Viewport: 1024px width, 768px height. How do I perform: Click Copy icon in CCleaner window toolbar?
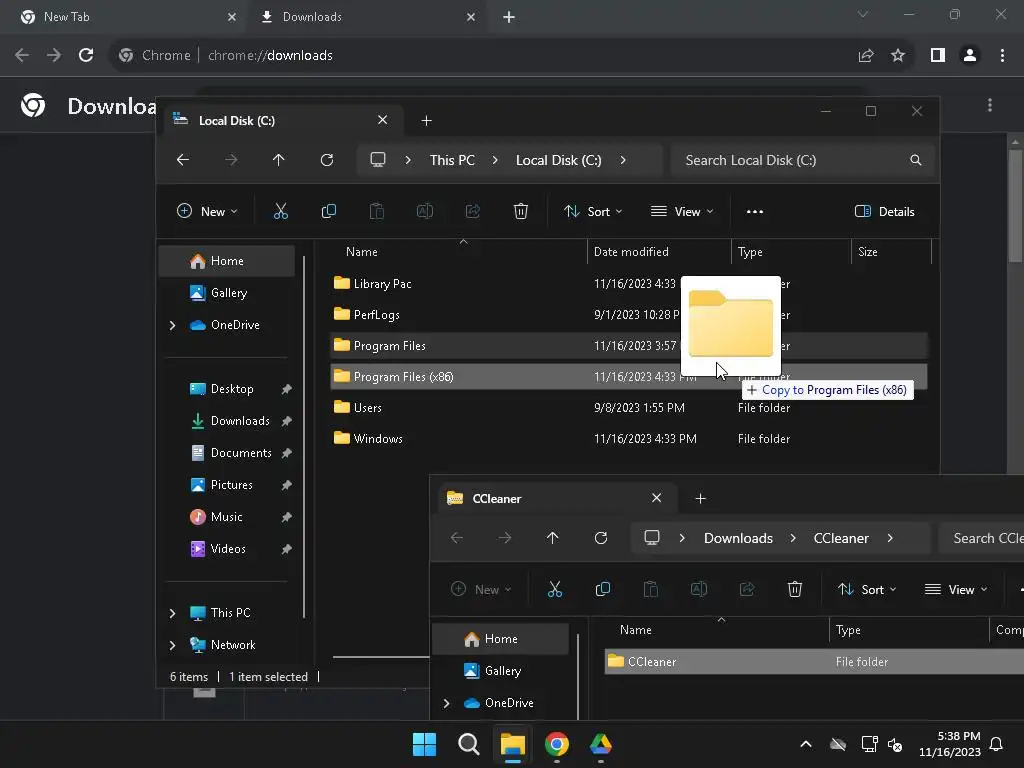tap(603, 590)
